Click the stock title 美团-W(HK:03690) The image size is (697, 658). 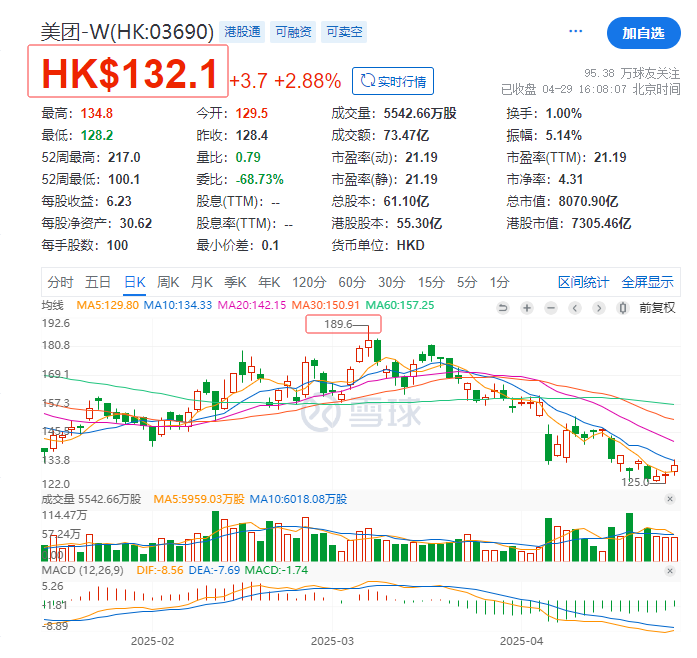click(127, 32)
